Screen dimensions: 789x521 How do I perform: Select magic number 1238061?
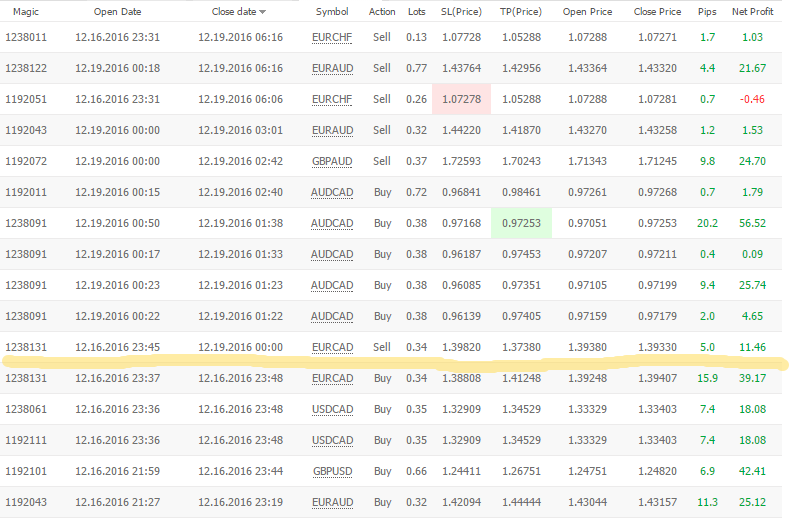click(x=26, y=409)
